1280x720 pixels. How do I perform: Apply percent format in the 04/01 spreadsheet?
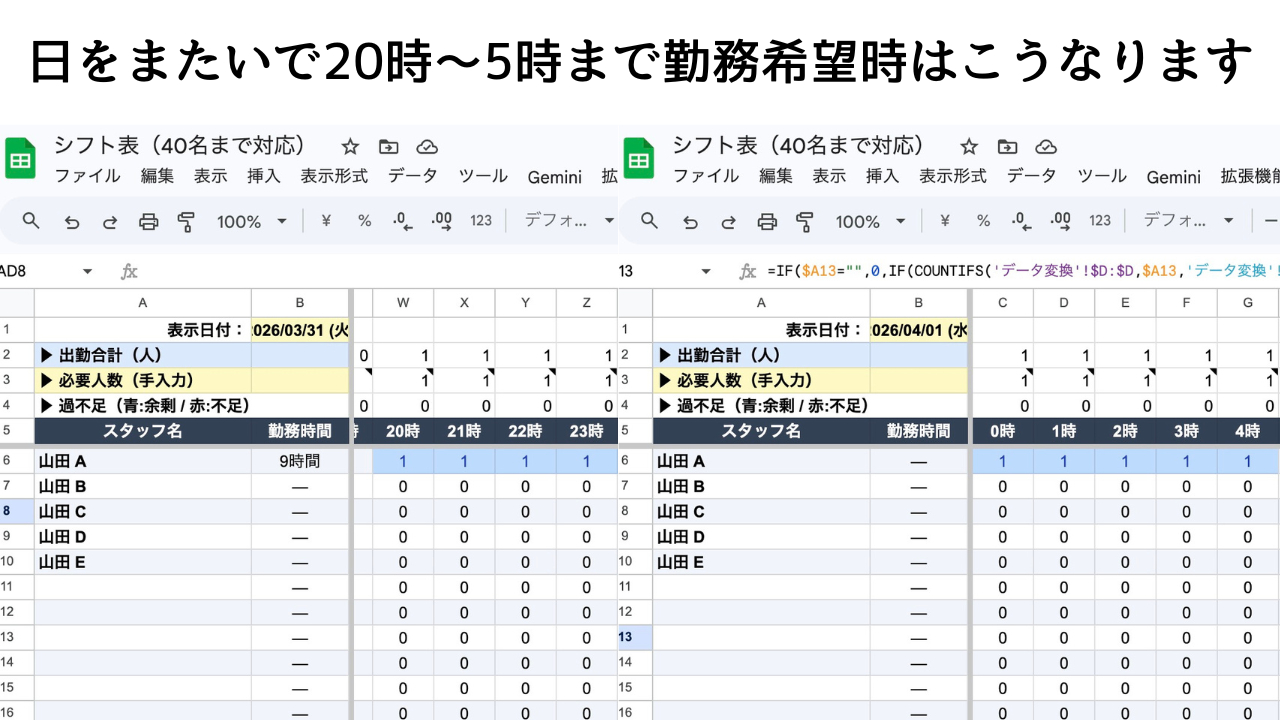(x=983, y=221)
